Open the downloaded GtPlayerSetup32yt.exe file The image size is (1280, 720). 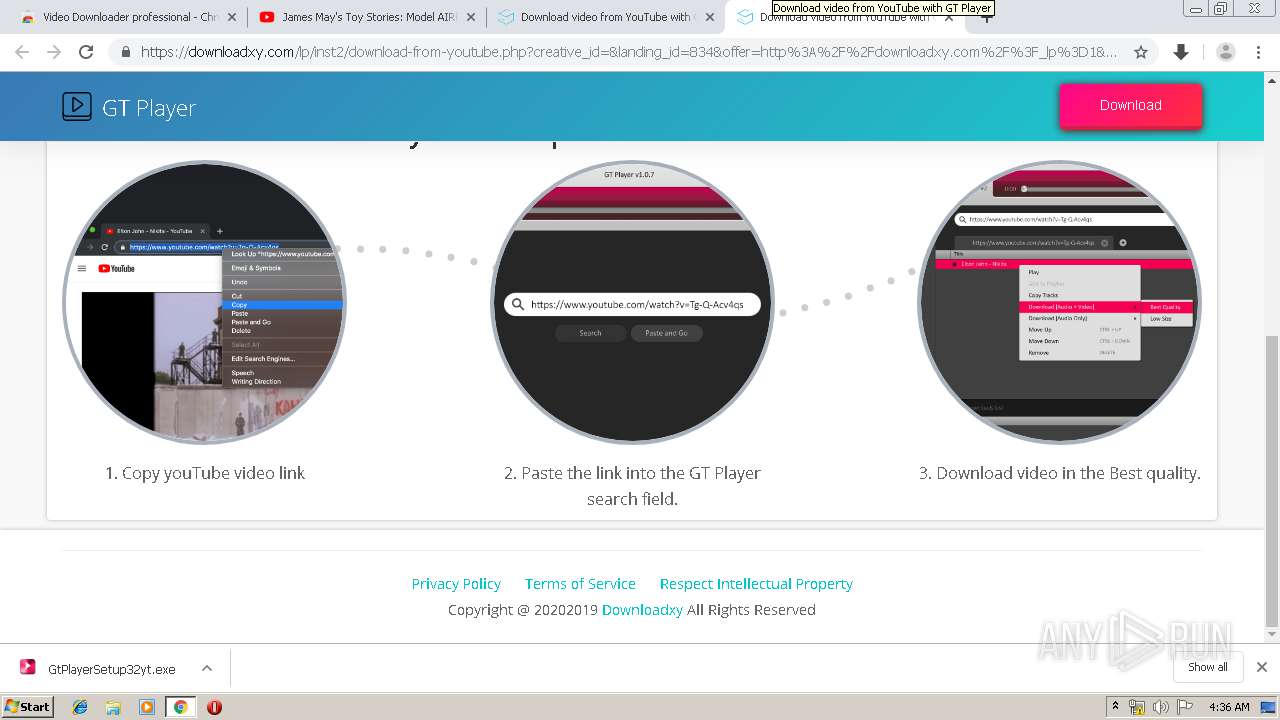click(x=111, y=669)
